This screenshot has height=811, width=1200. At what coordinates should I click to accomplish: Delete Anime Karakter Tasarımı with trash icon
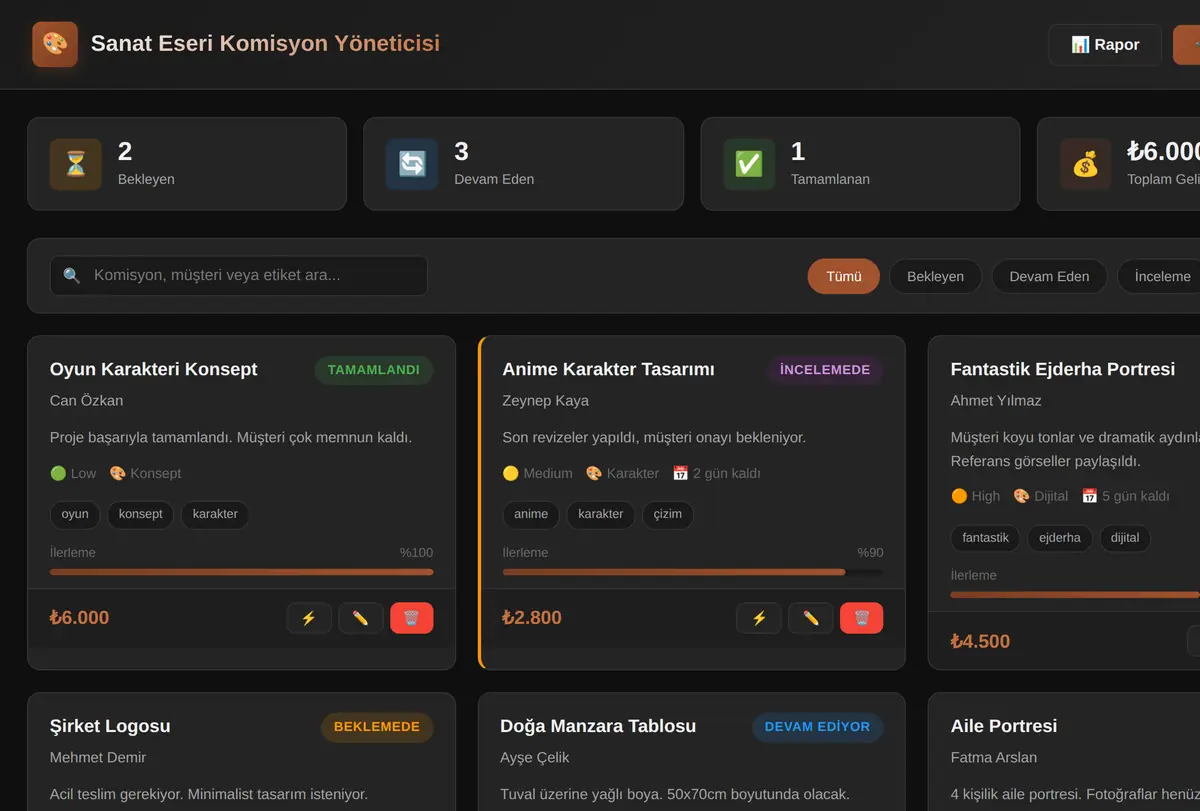point(862,618)
